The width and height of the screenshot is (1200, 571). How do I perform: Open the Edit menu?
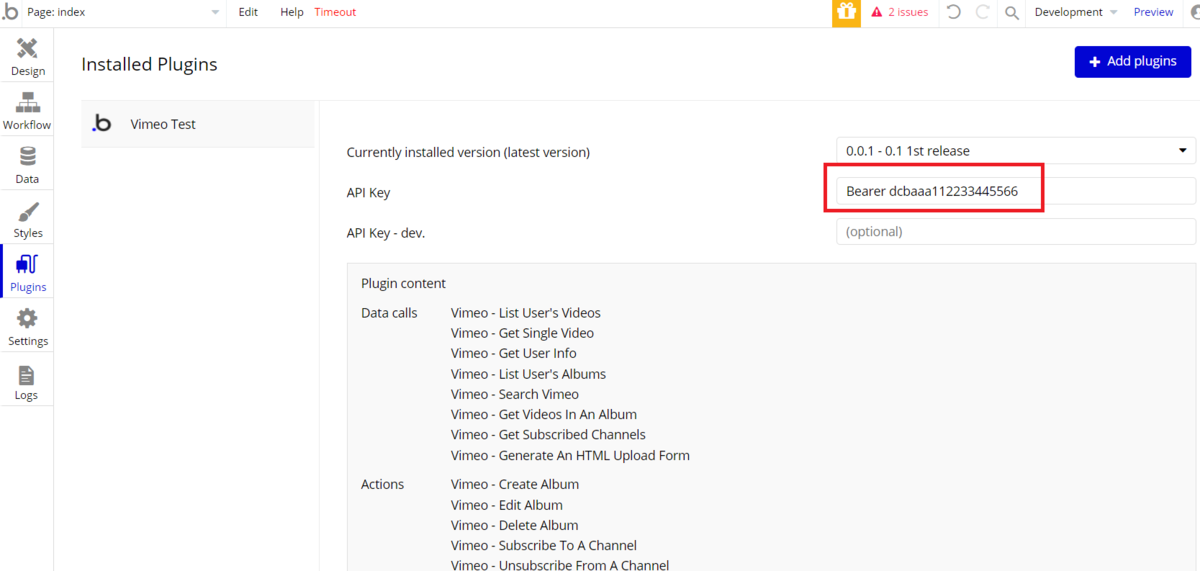coord(248,12)
